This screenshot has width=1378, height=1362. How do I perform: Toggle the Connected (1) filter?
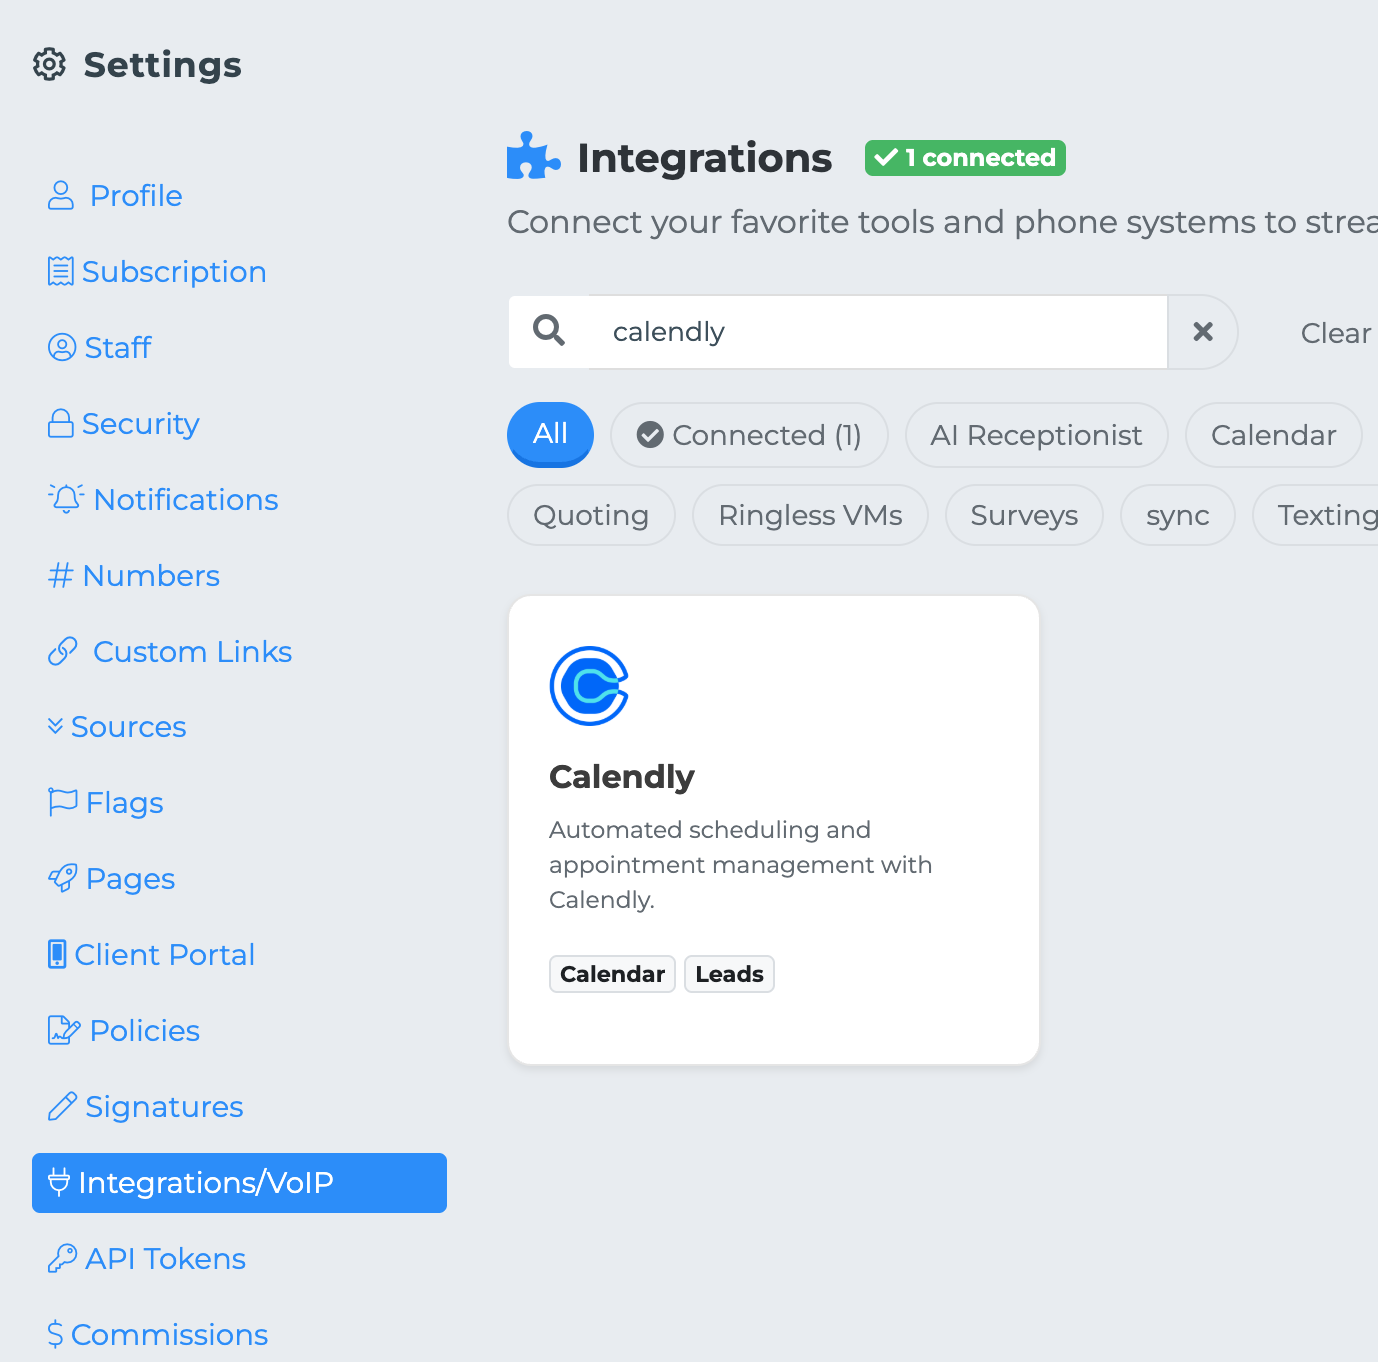749,435
